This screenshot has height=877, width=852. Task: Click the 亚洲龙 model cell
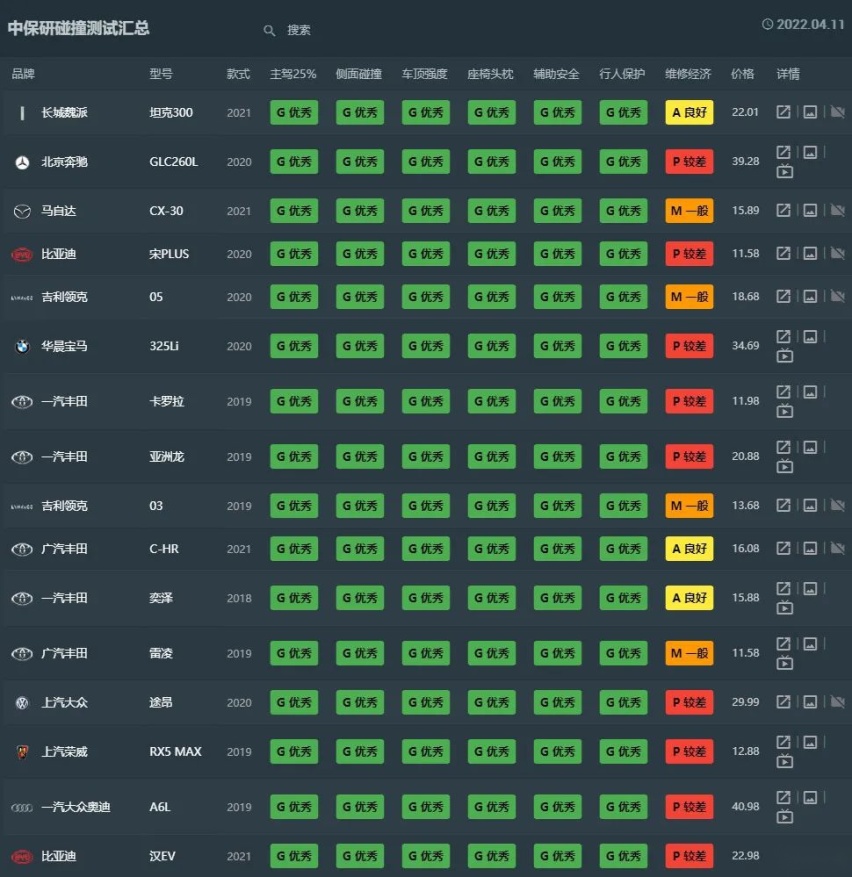tap(167, 457)
